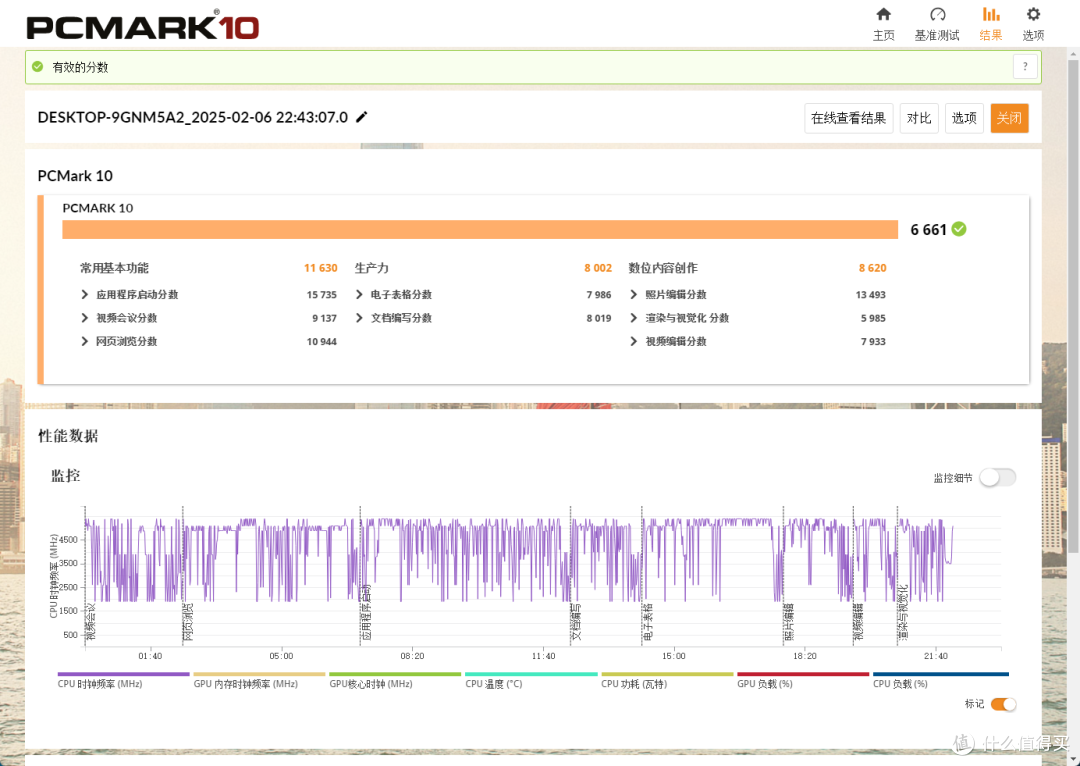
Task: Click the green valid score checkmark beside 6 661
Action: [x=959, y=229]
